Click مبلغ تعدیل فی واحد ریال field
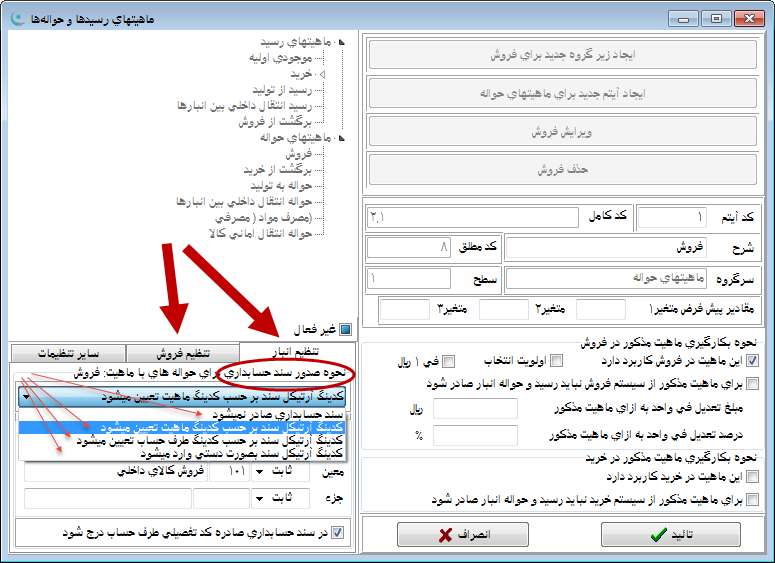Image resolution: width=775 pixels, height=563 pixels. (475, 409)
